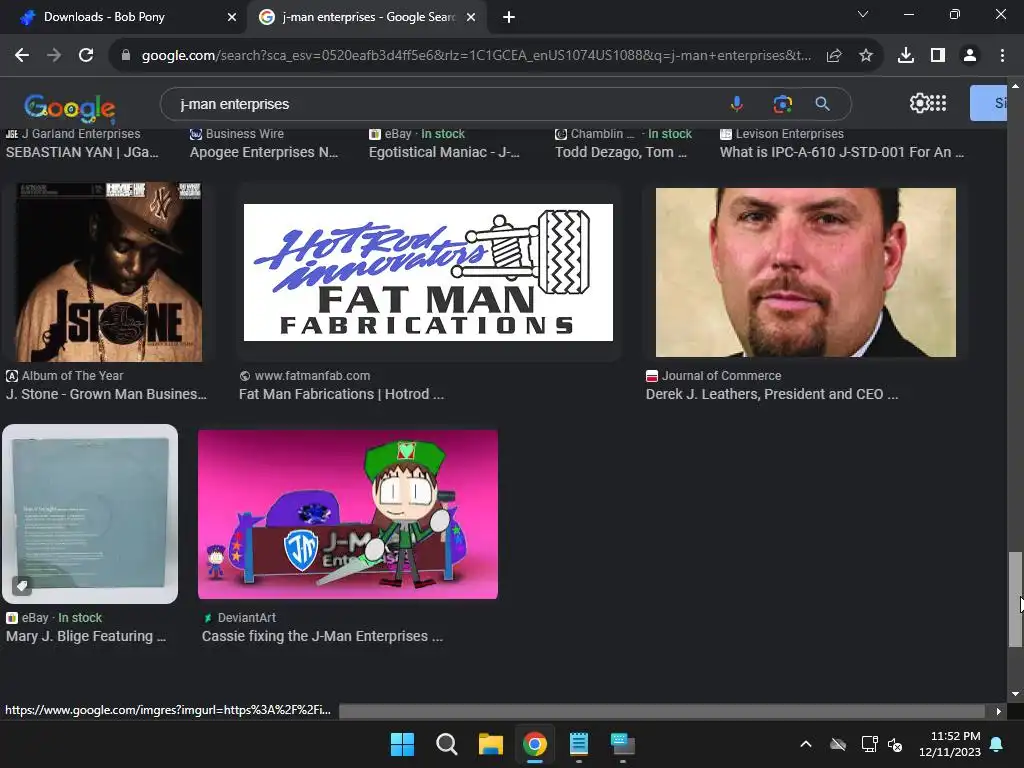Close the Google Search tab
The image size is (1024, 768).
point(471,17)
